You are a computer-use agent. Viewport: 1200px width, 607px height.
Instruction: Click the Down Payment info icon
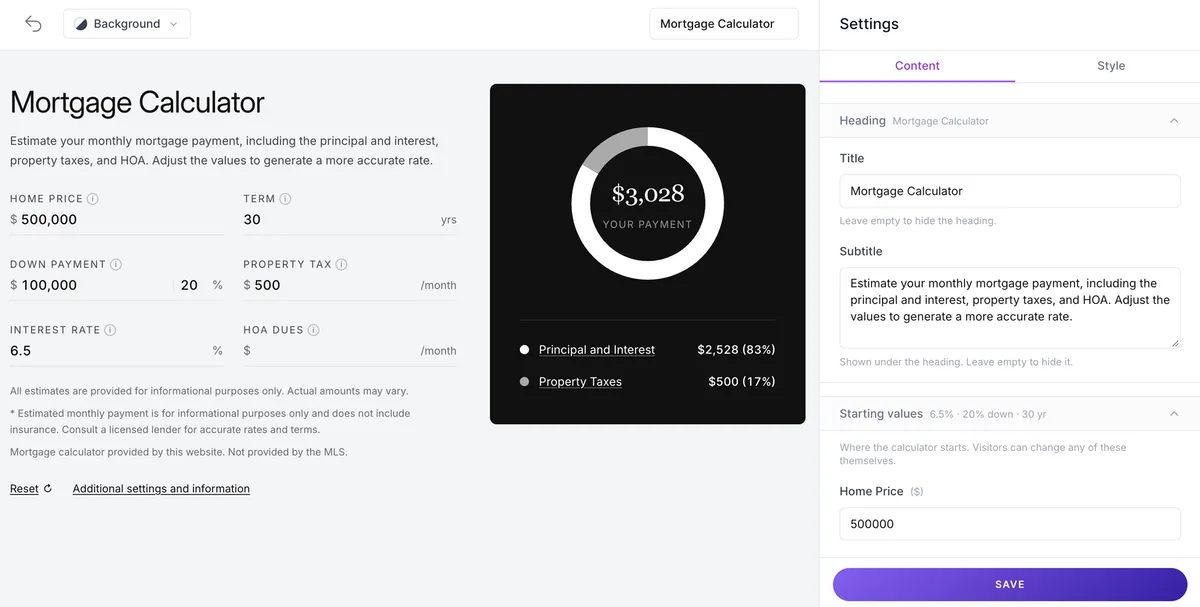pyautogui.click(x=116, y=265)
